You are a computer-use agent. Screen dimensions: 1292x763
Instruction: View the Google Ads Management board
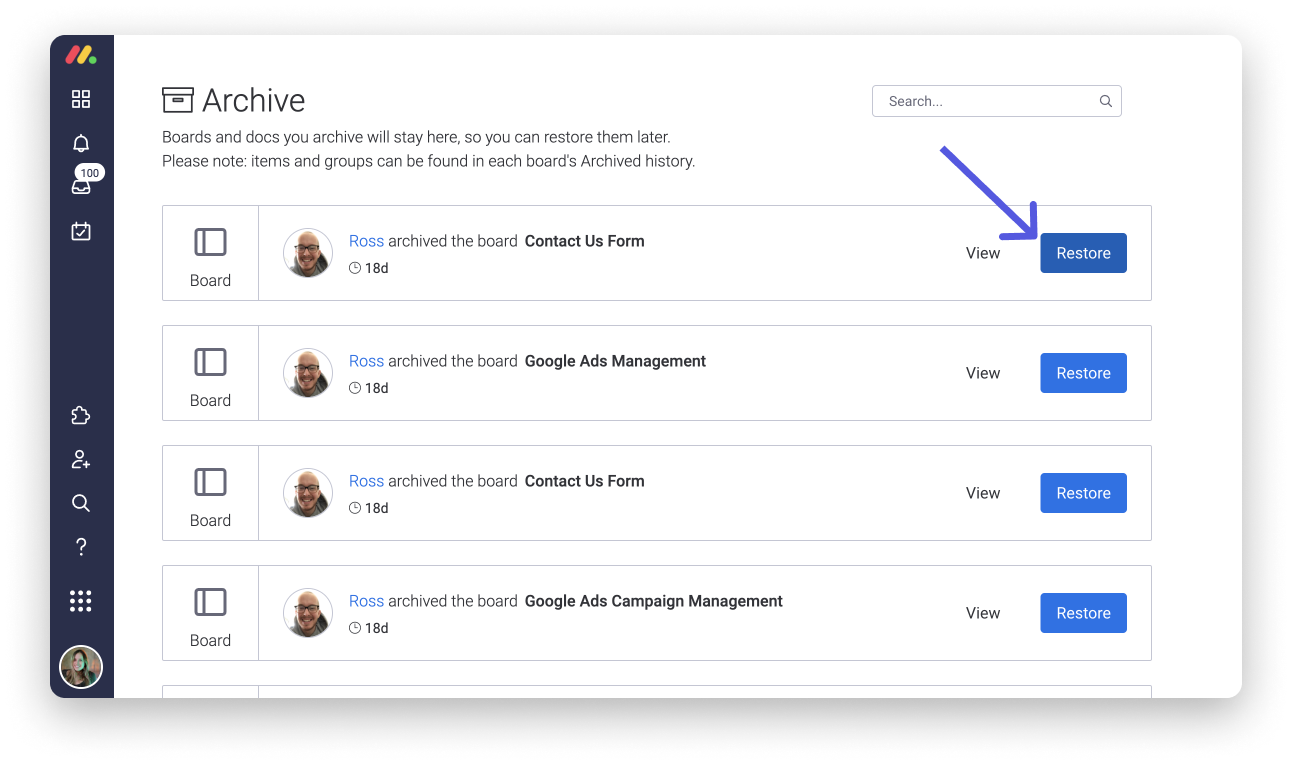point(983,373)
